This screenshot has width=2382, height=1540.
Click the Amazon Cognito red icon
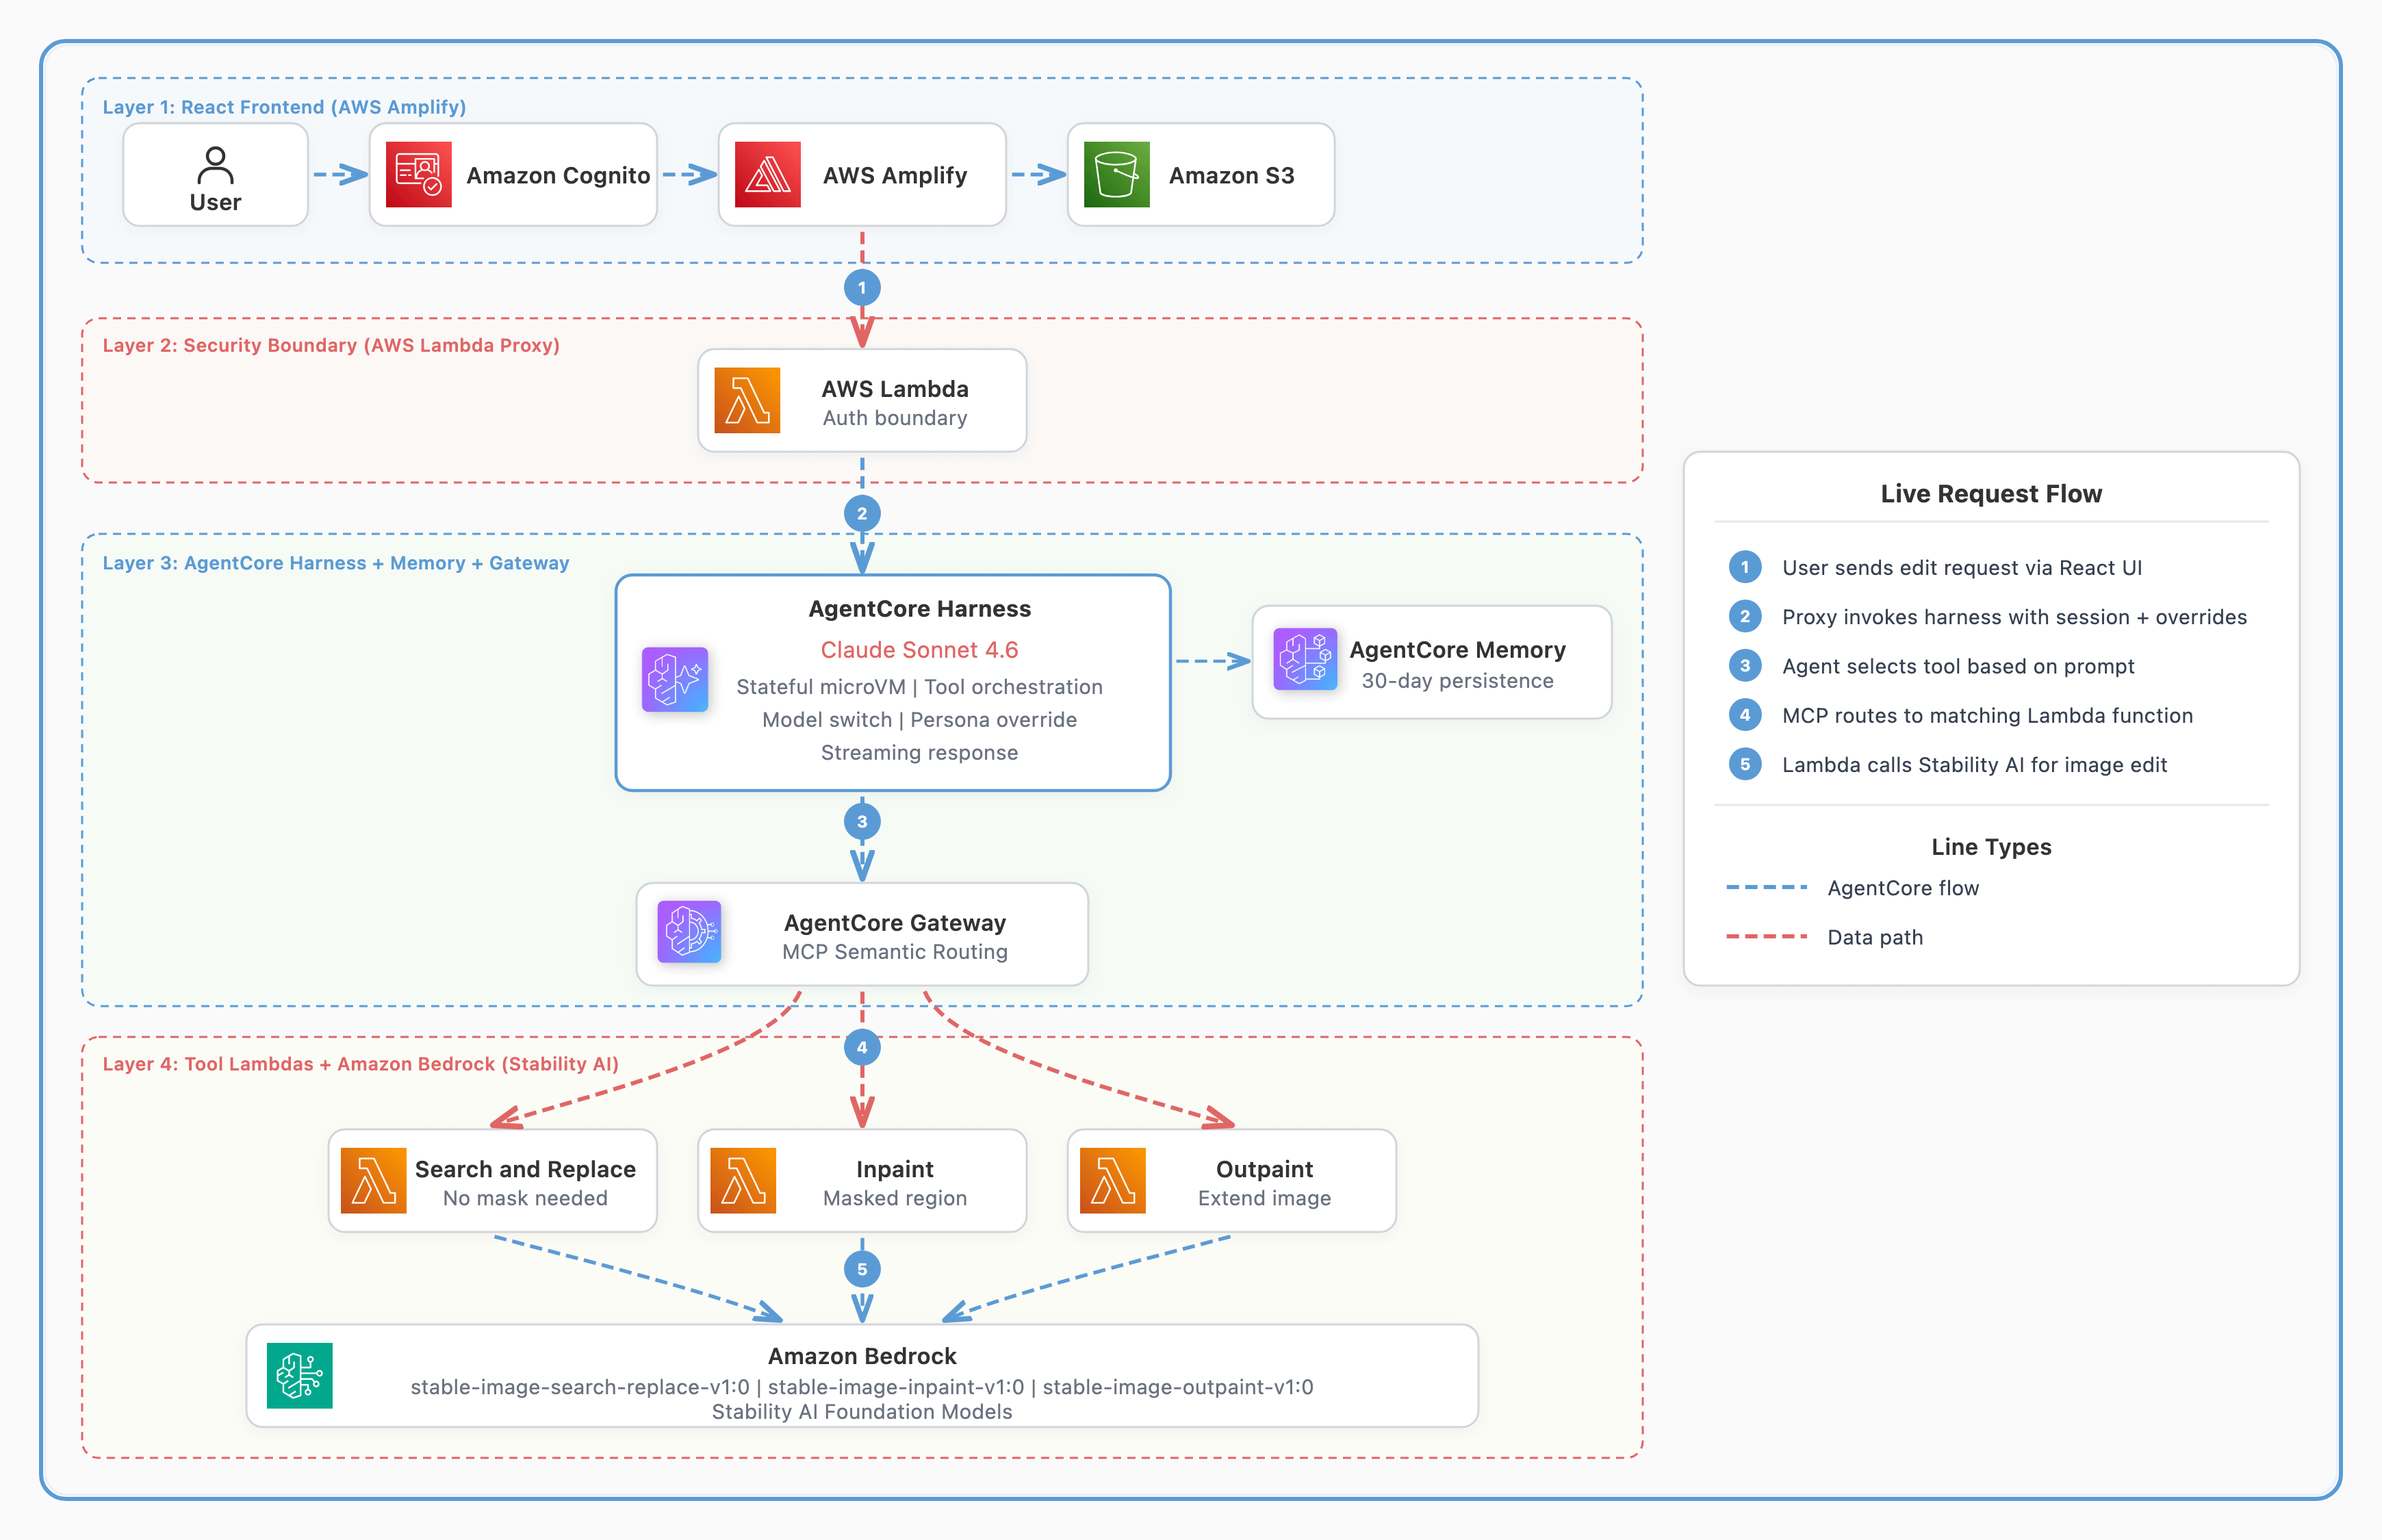418,174
